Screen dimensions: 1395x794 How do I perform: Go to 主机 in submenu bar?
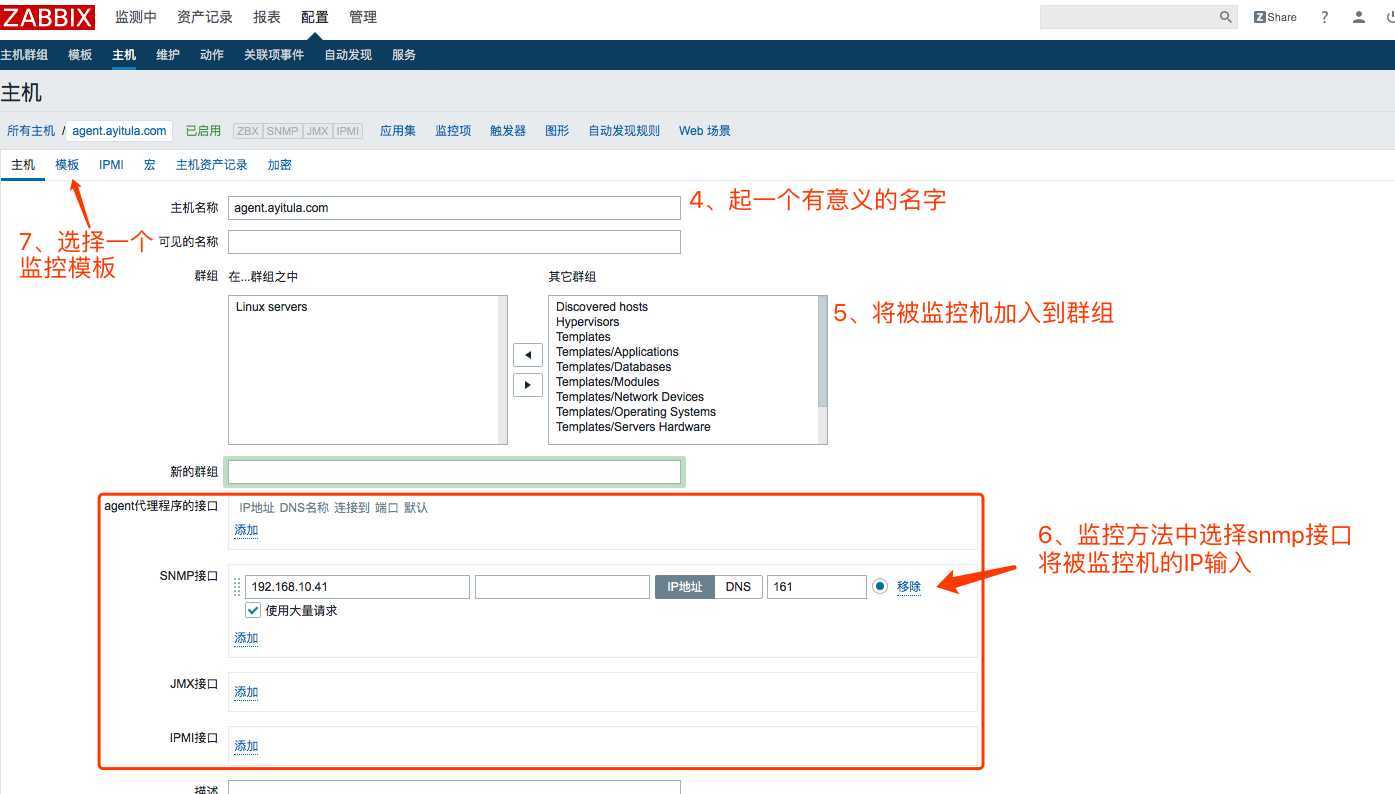(x=124, y=55)
